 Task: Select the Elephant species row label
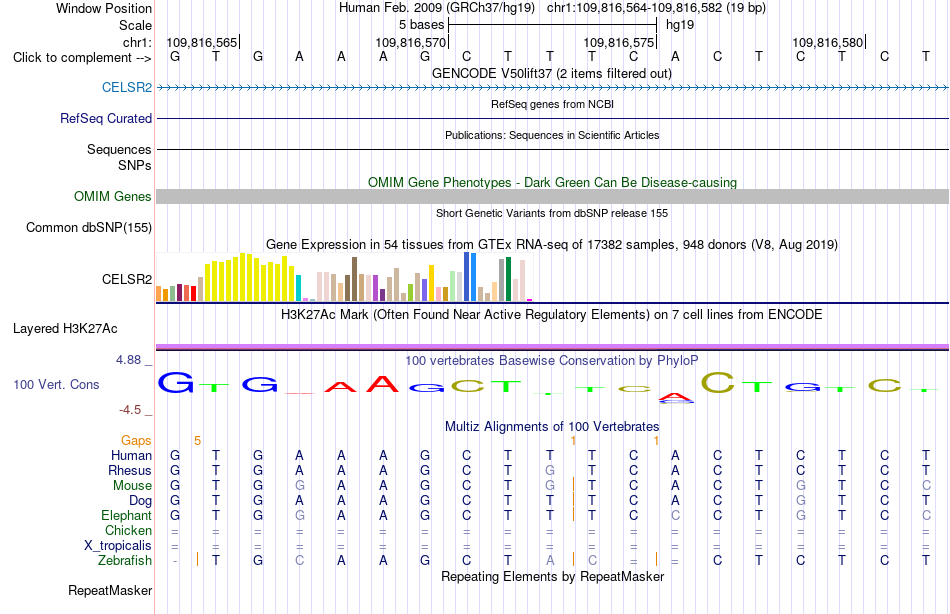coord(126,515)
